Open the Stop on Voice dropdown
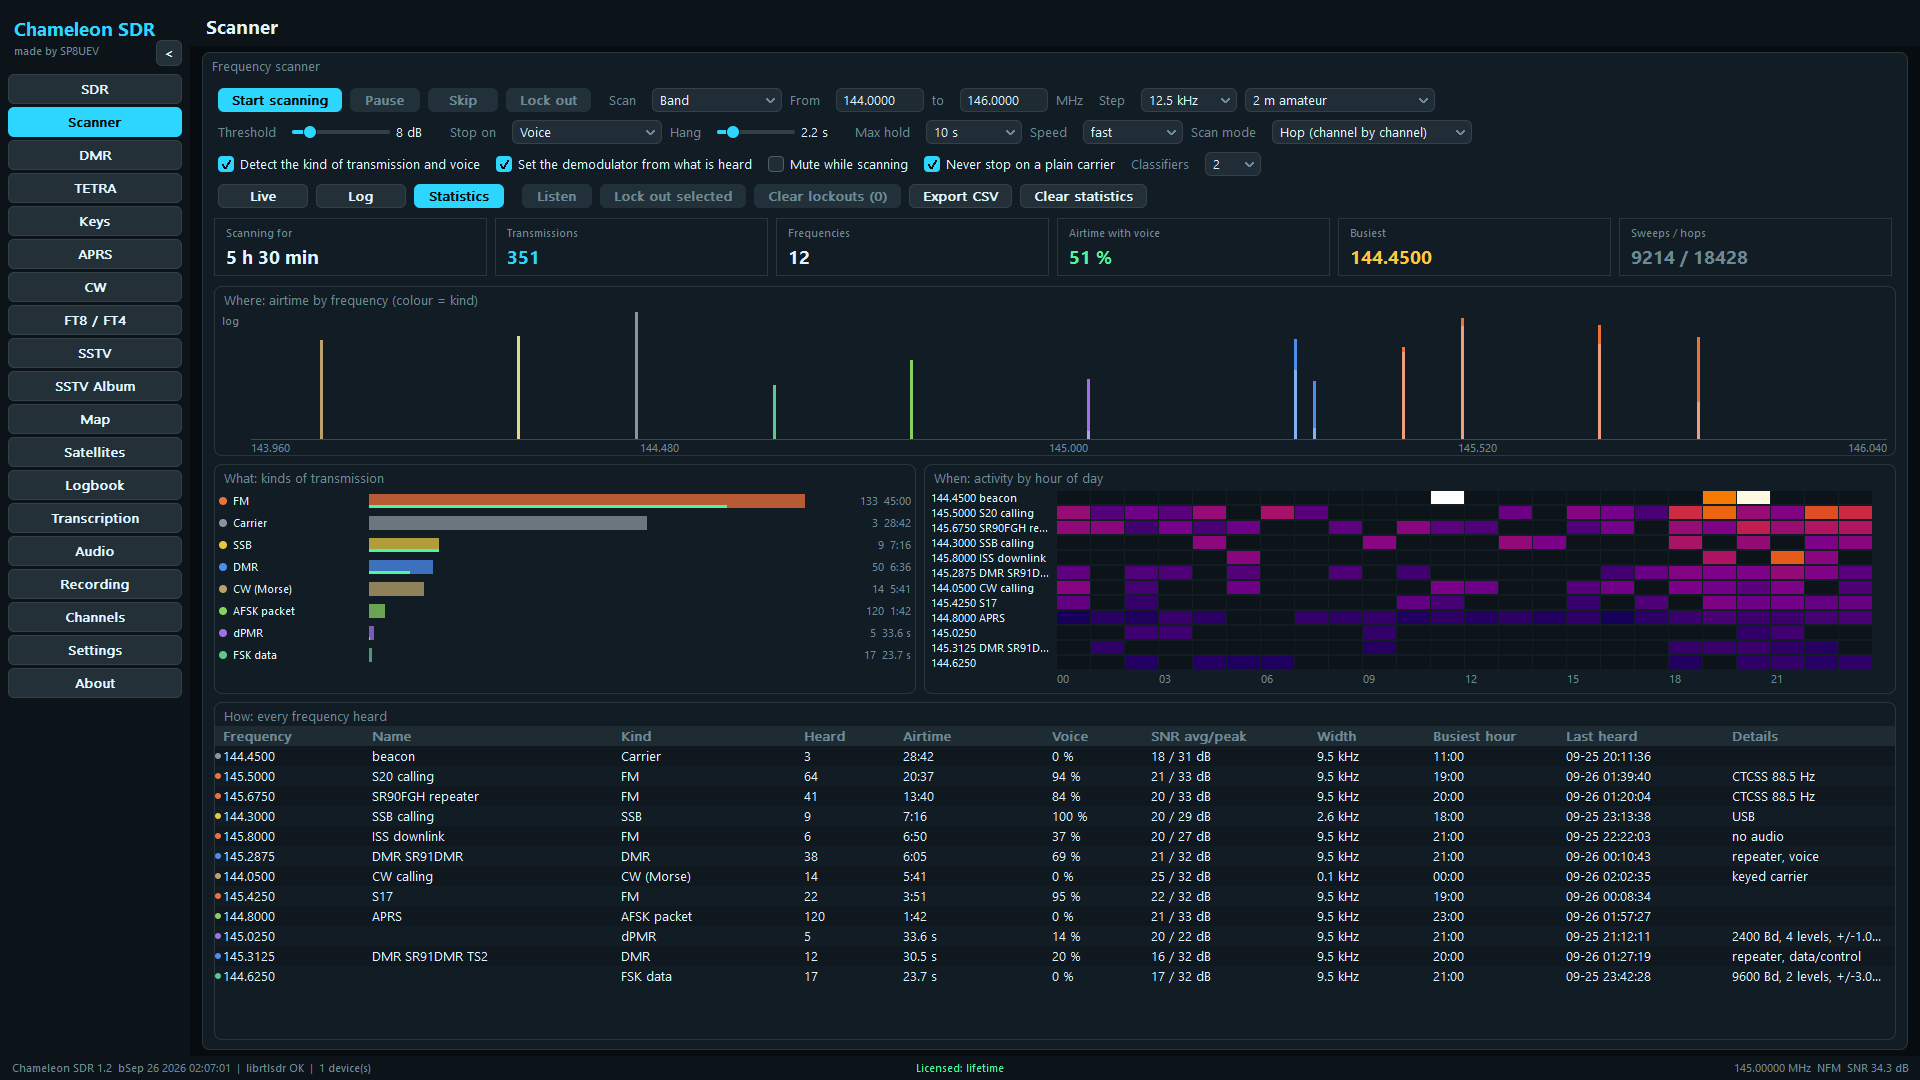 587,133
